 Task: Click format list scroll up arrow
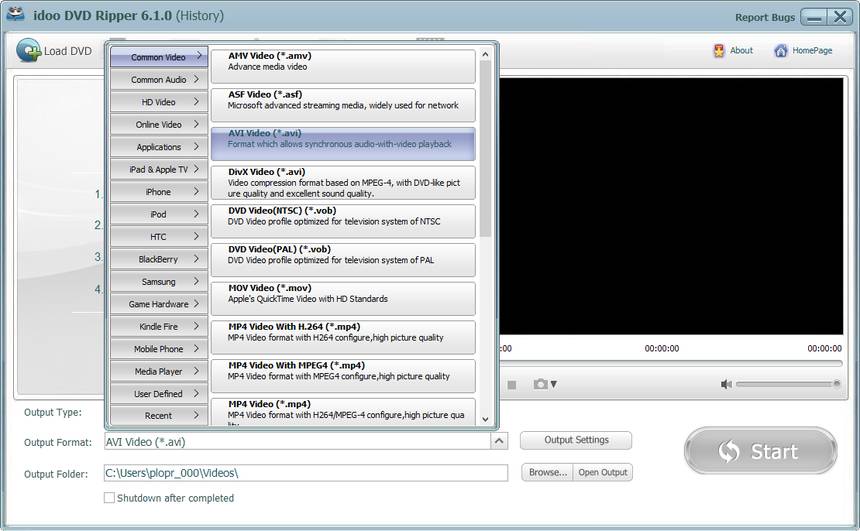[x=485, y=54]
